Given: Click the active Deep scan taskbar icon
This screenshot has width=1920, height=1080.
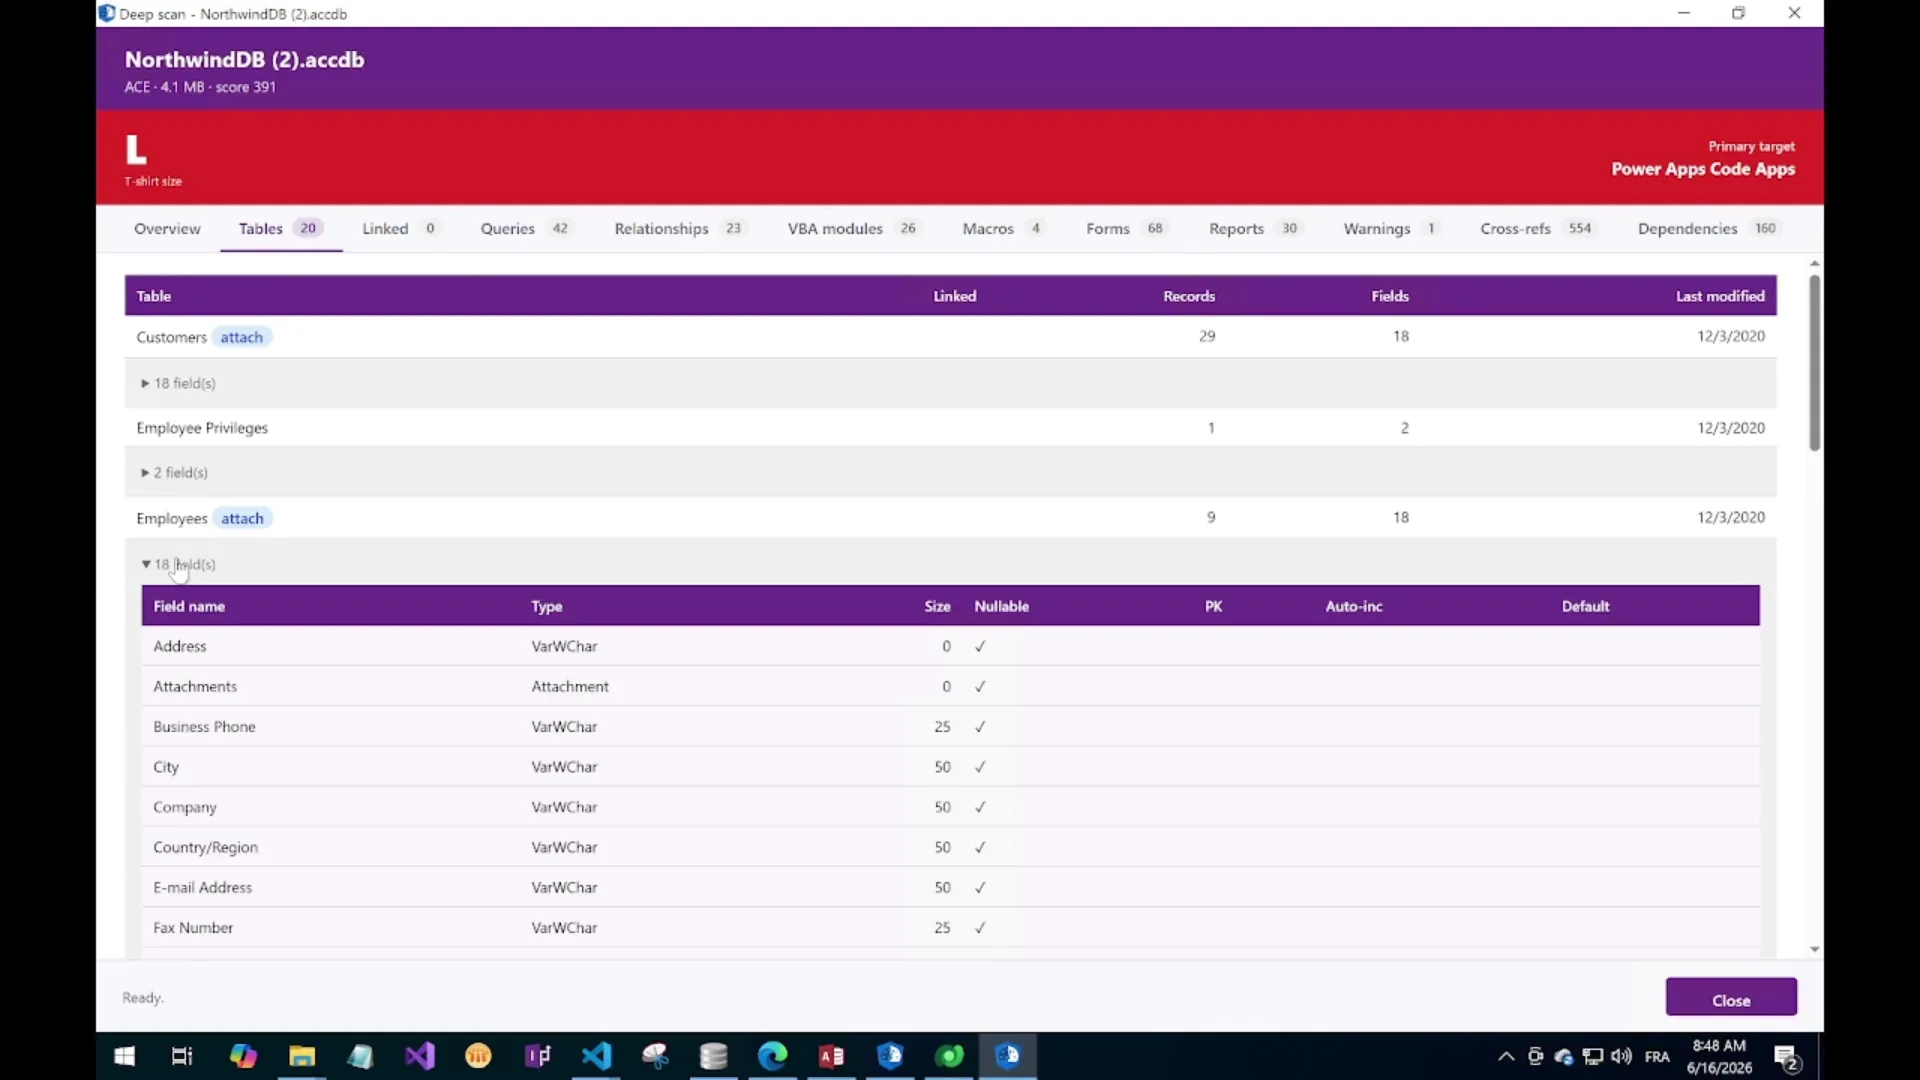Looking at the screenshot, I should [x=1008, y=1056].
